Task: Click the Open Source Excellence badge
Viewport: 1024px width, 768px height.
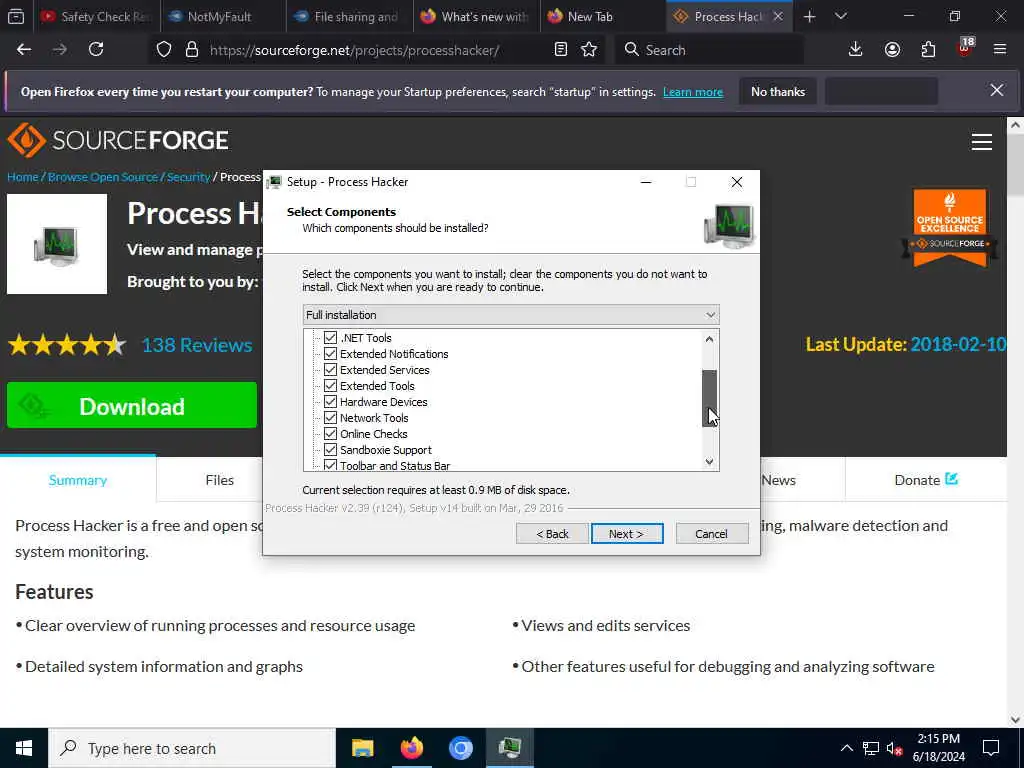Action: 950,228
